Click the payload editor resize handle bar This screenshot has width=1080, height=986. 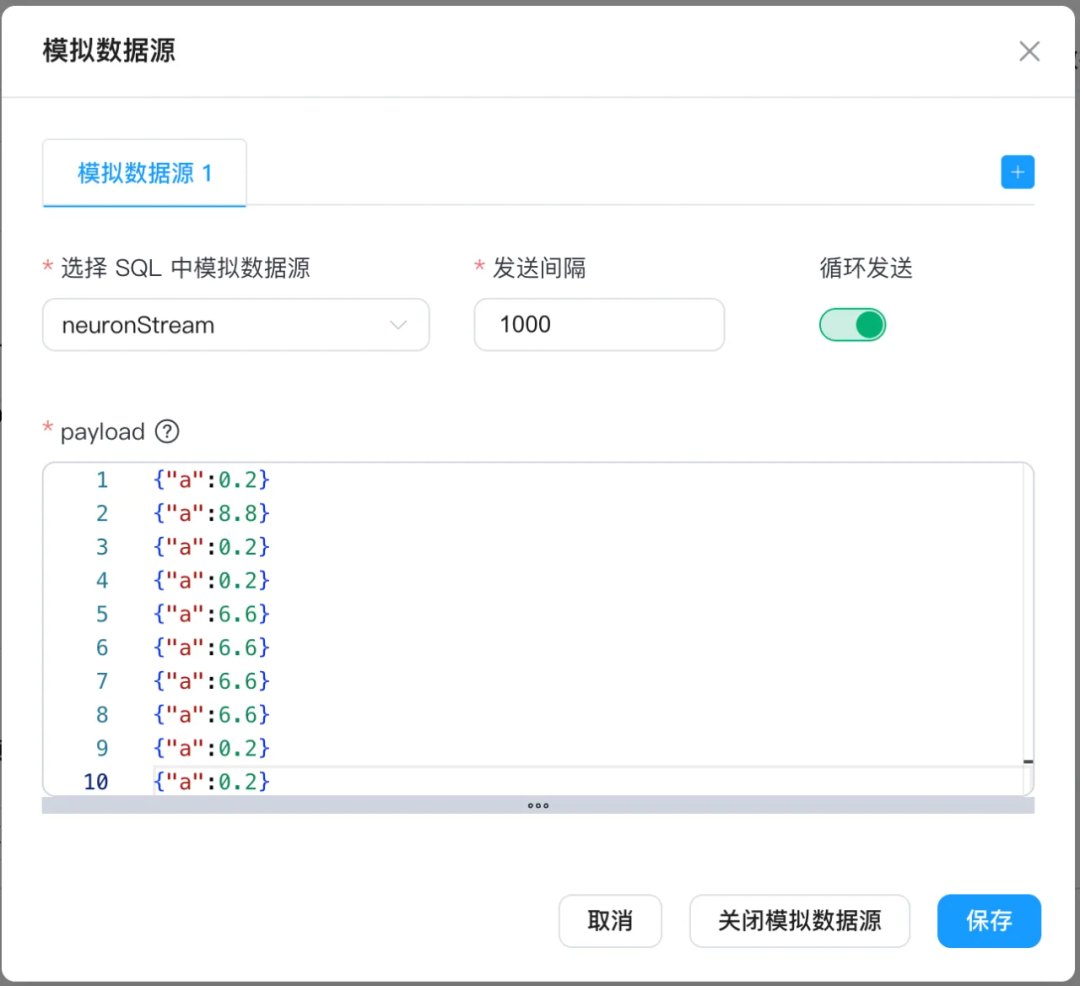tap(538, 805)
